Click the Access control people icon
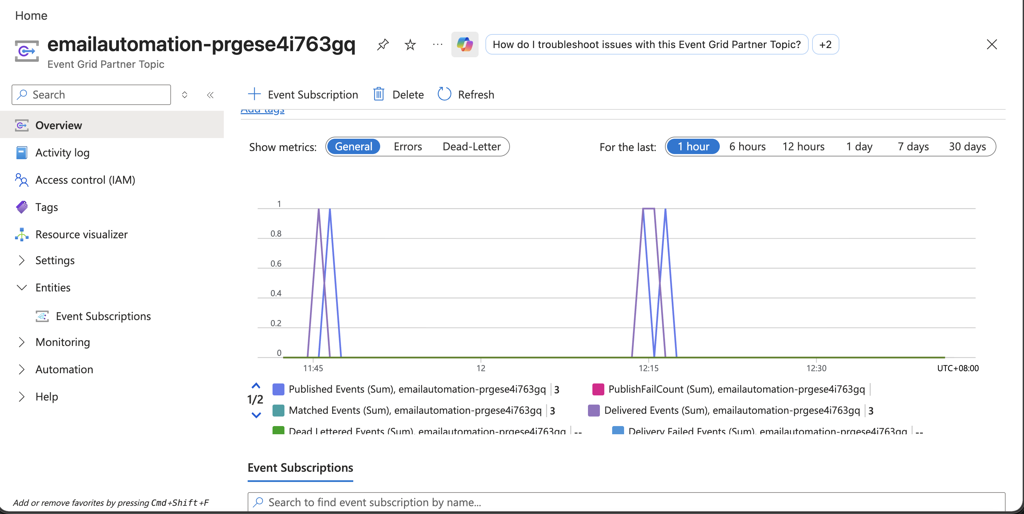Image resolution: width=1024 pixels, height=514 pixels. [x=22, y=180]
